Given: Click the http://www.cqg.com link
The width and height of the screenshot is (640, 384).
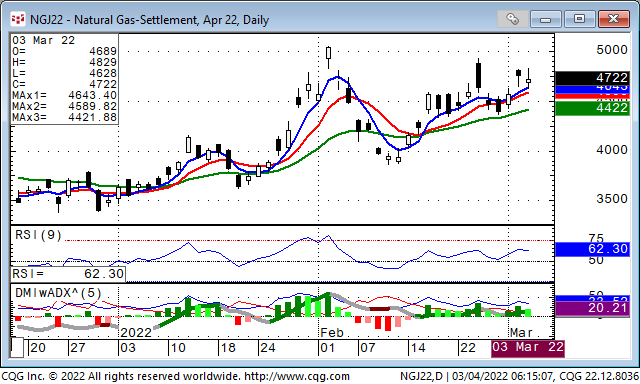Looking at the screenshot, I should tap(297, 376).
